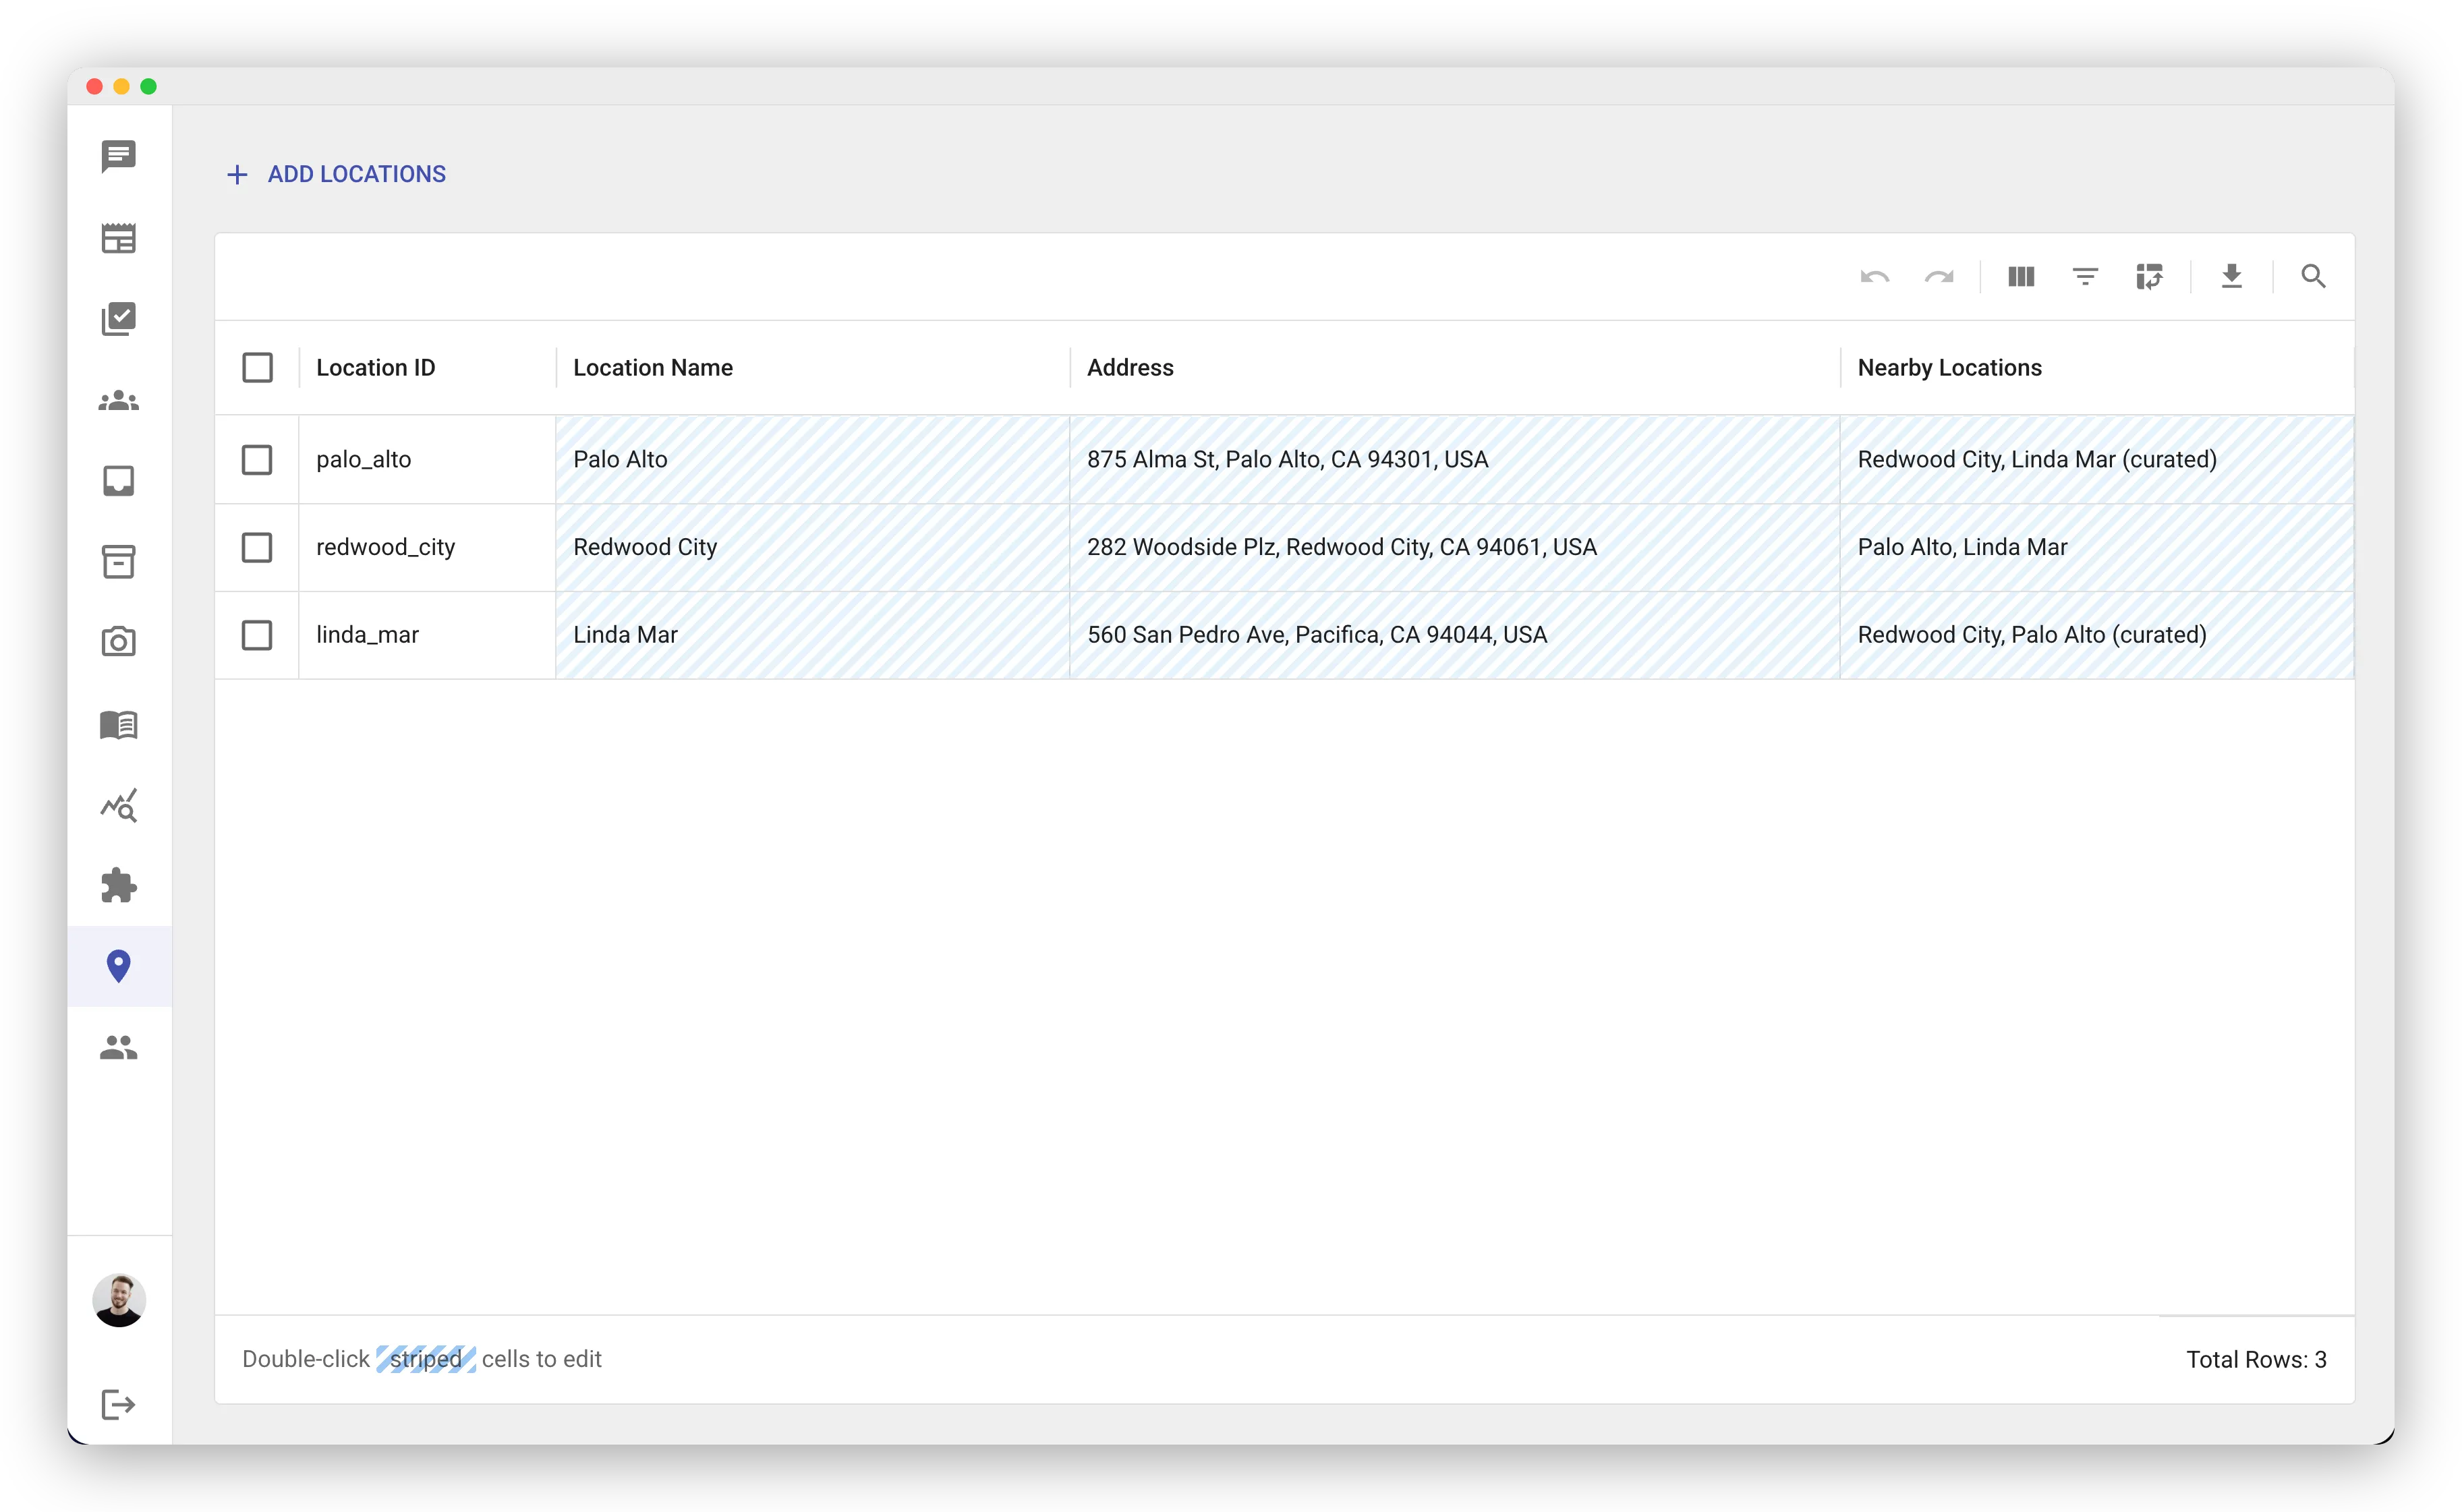Image resolution: width=2462 pixels, height=1512 pixels.
Task: Select the location pin sidebar icon
Action: [118, 966]
